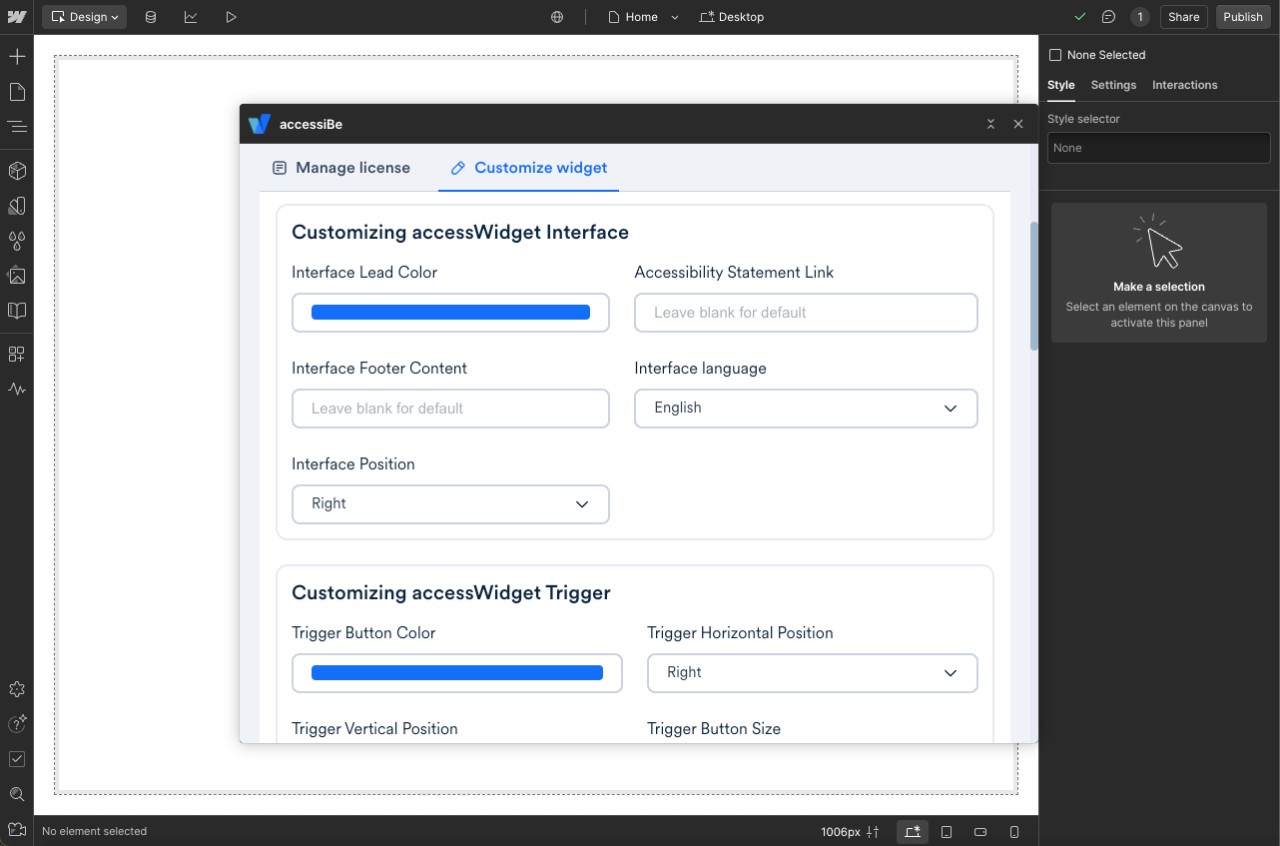Open canvas settings sliders icon
The width and height of the screenshot is (1280, 846).
[873, 832]
